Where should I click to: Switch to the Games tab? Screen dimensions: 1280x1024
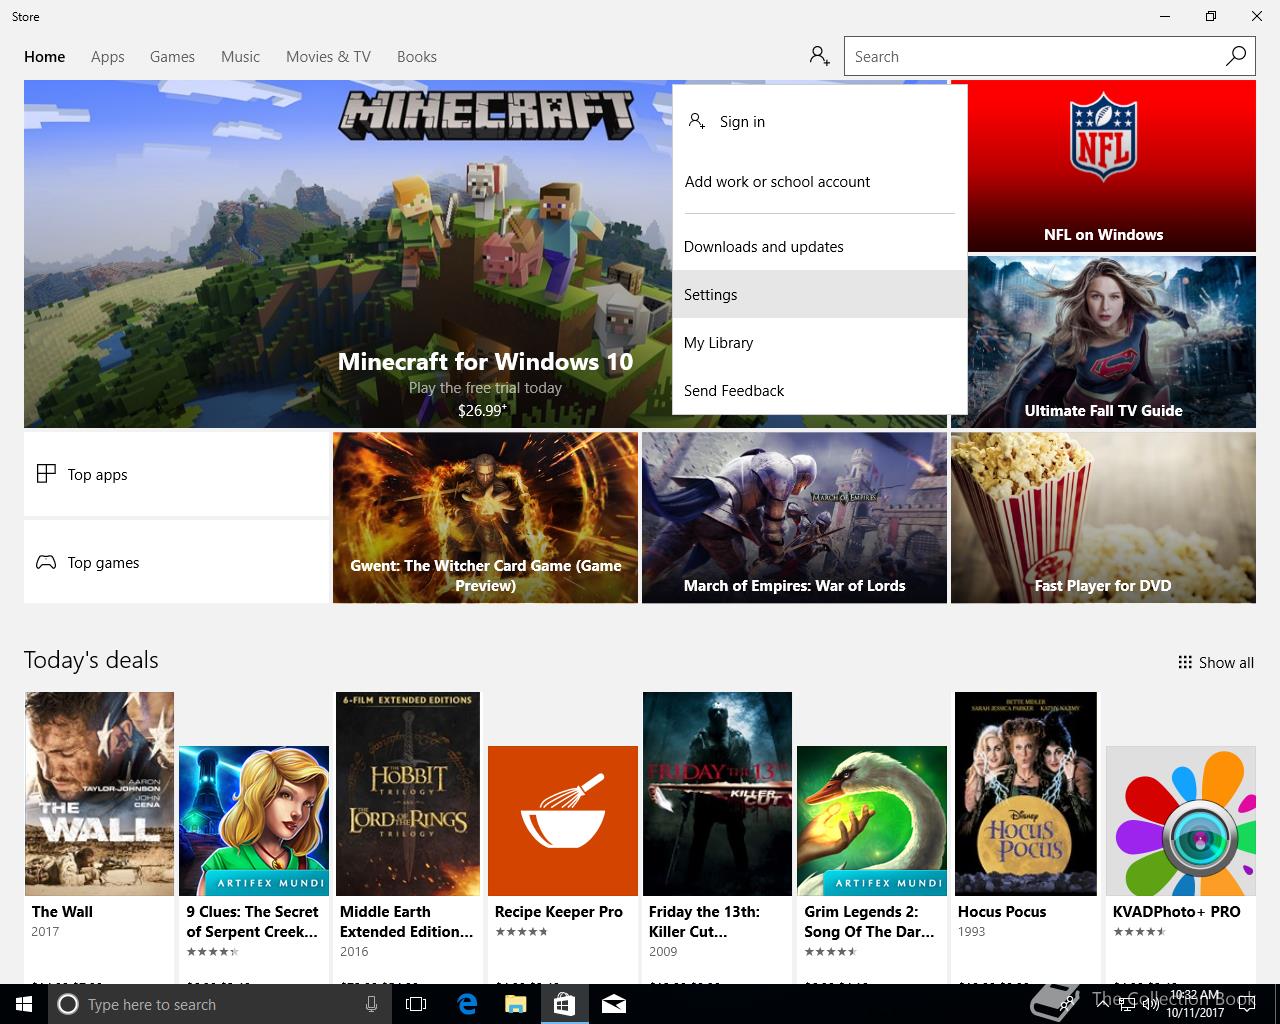pos(172,56)
